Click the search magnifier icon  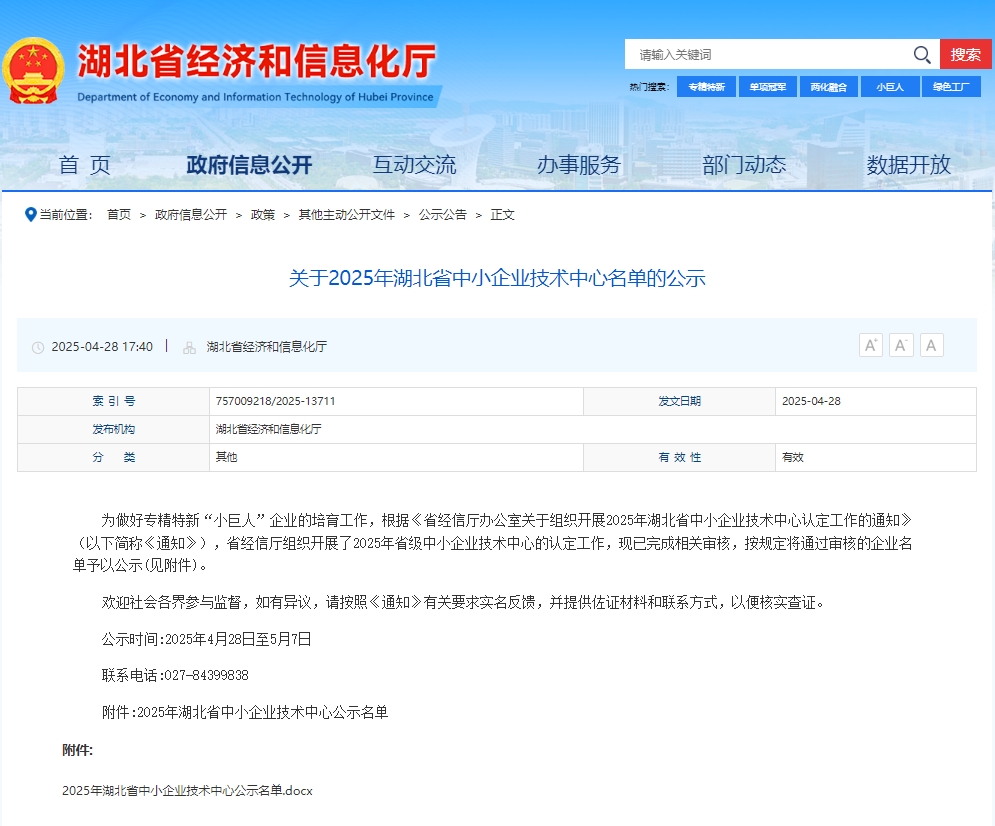921,54
